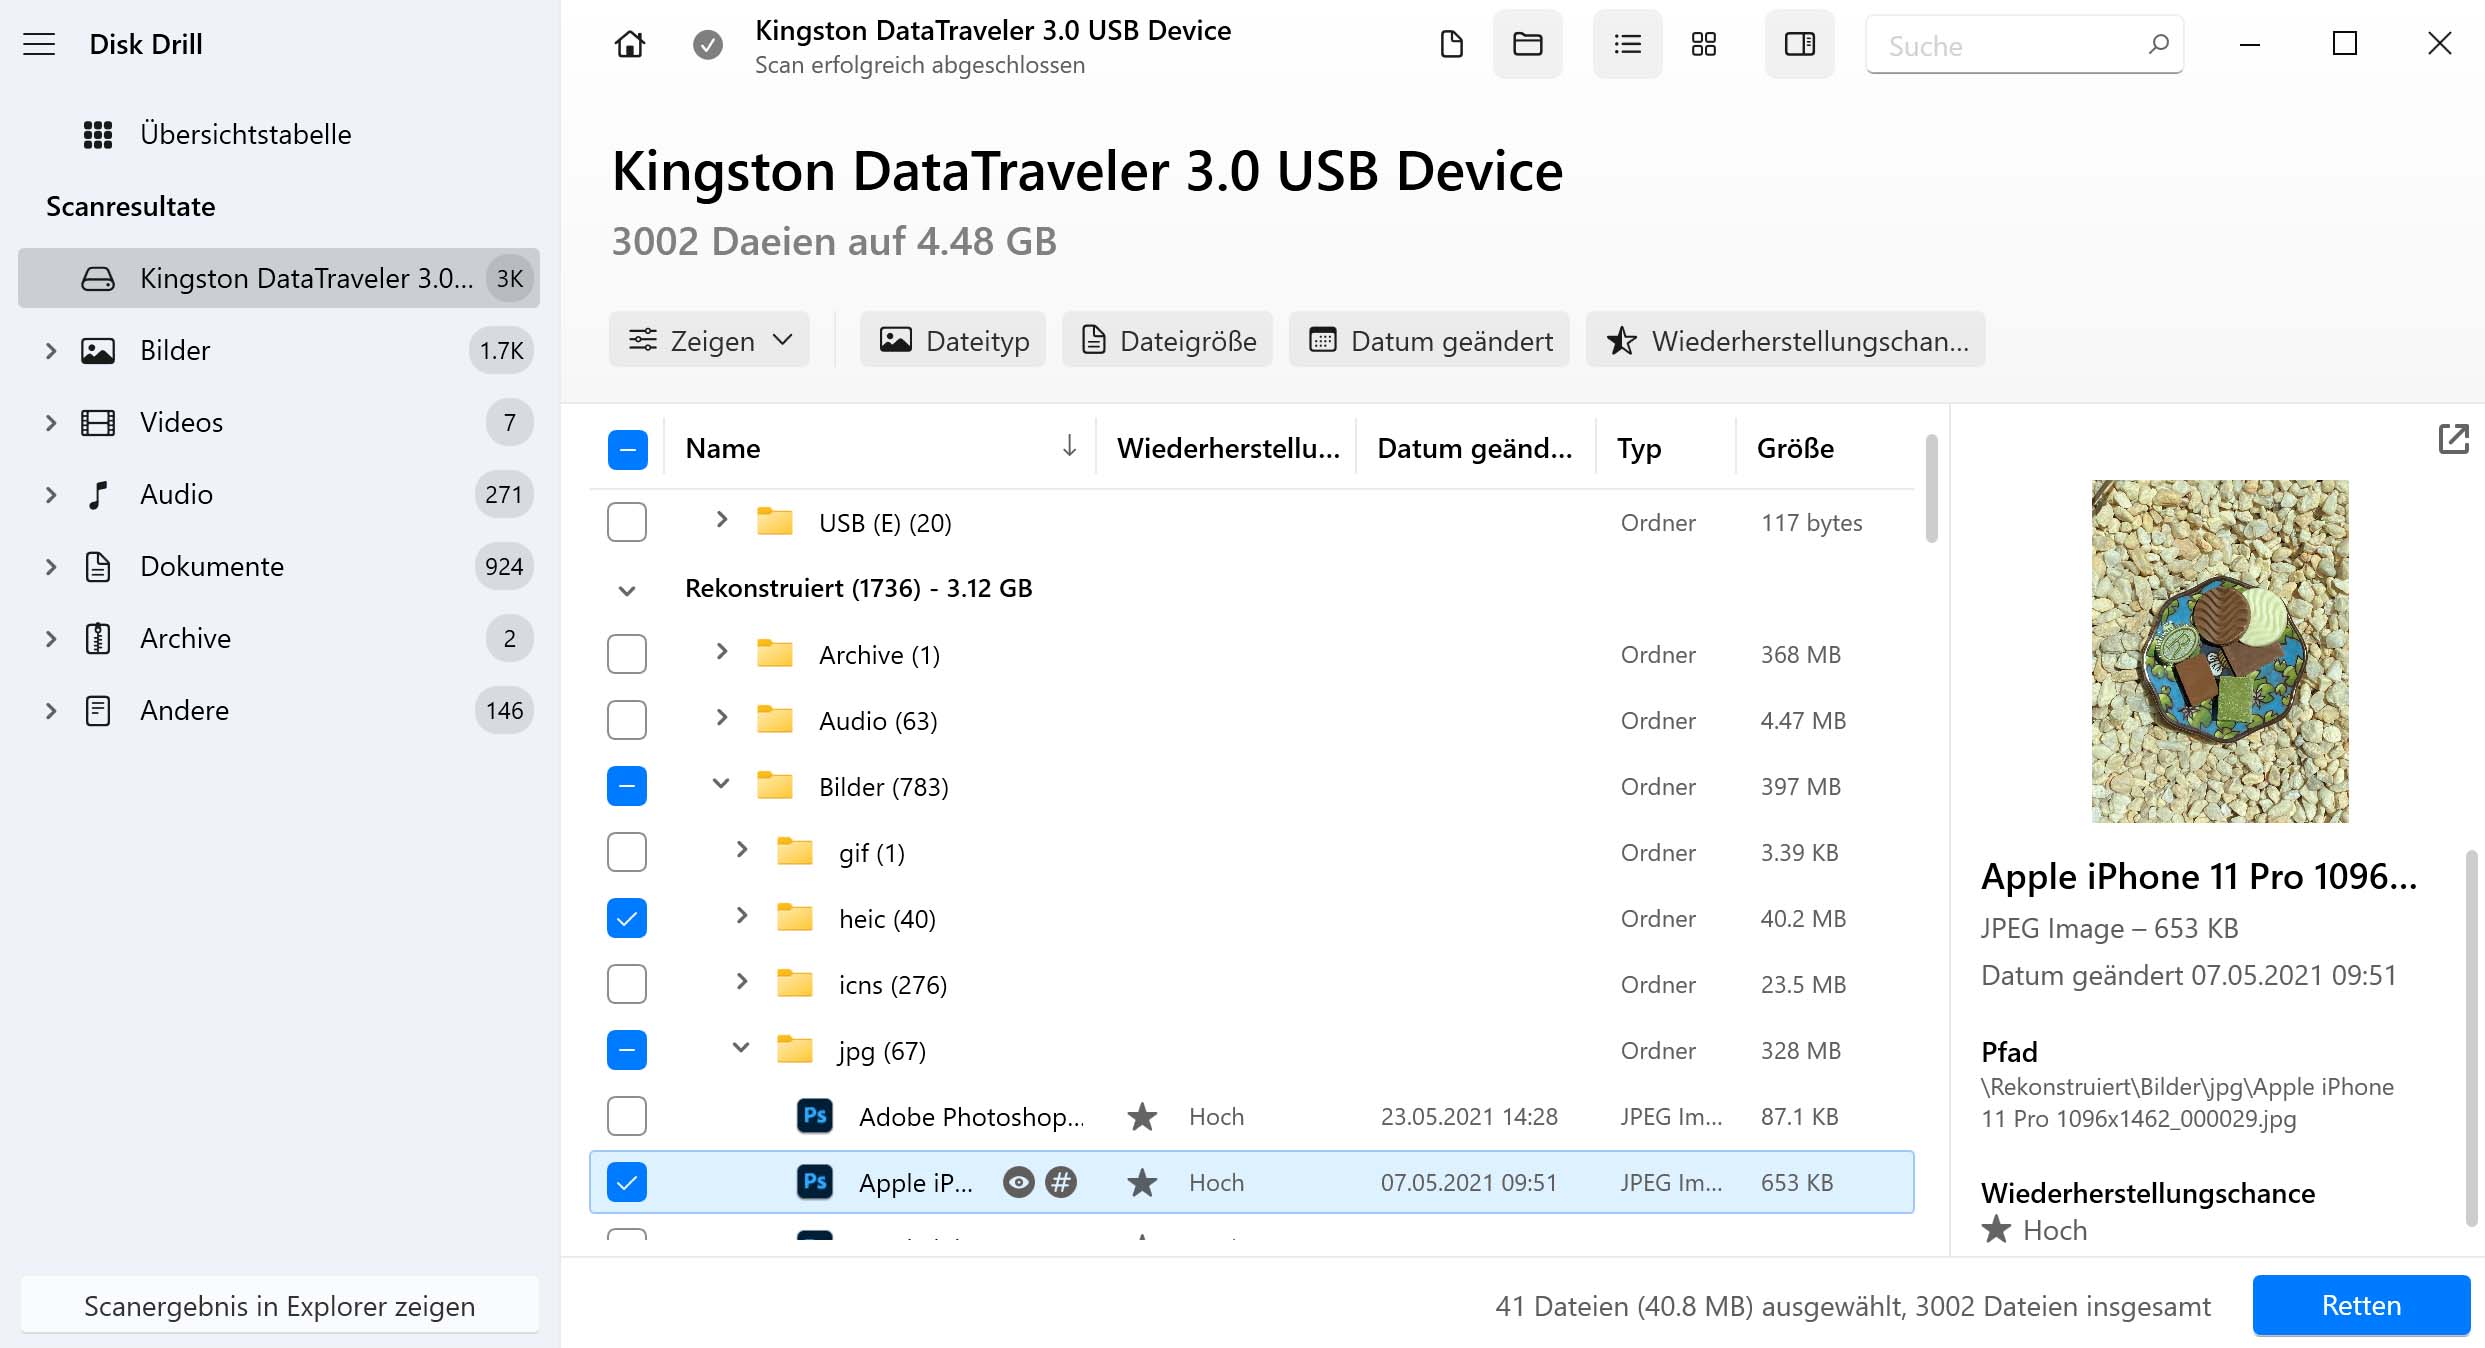
Task: Click the Suche search field
Action: (x=2024, y=45)
